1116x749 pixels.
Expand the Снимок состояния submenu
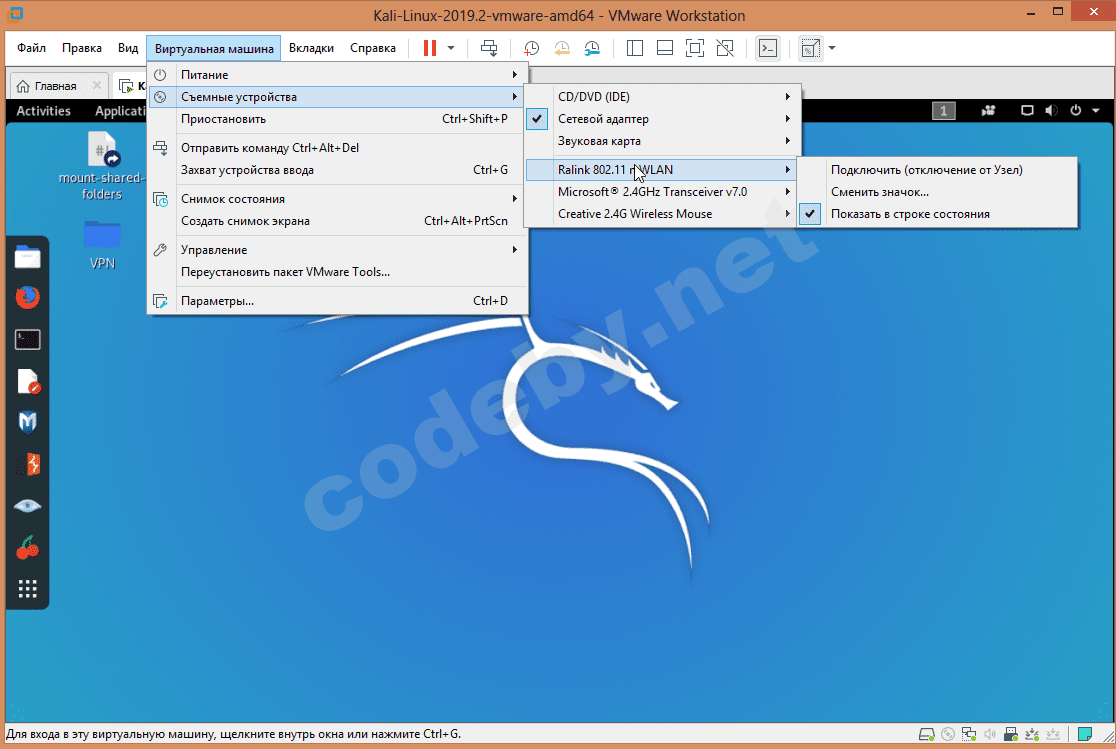coord(338,199)
